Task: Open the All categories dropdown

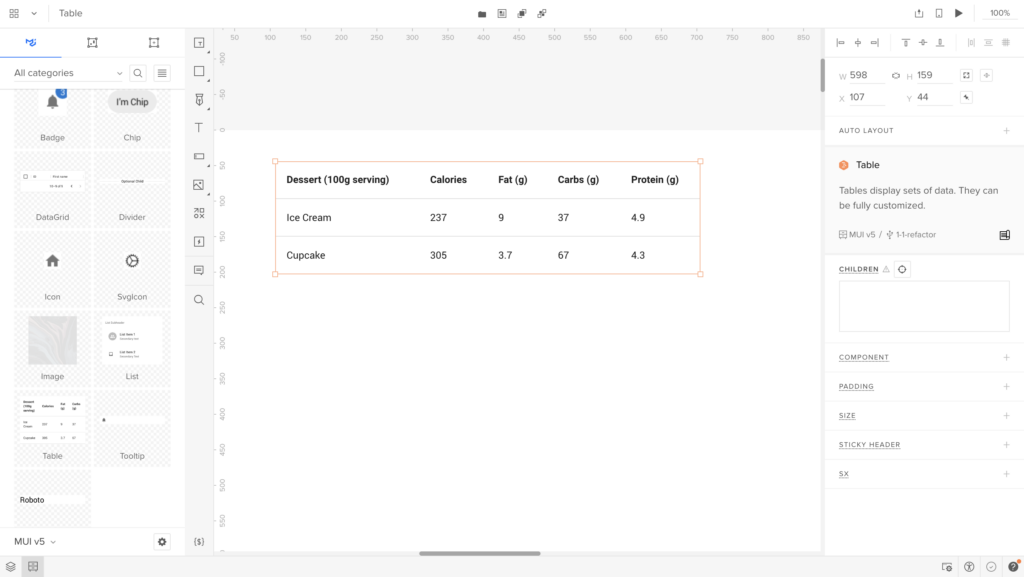Action: click(68, 73)
